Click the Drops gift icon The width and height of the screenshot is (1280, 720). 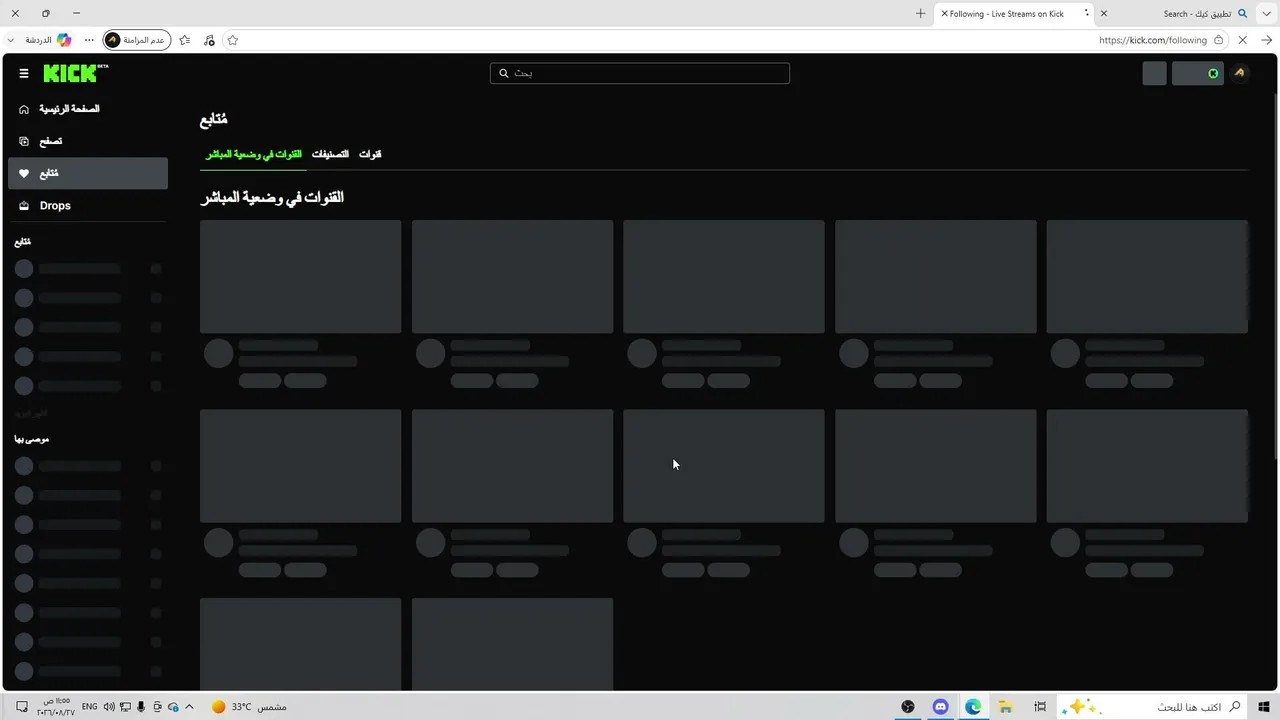coord(24,206)
